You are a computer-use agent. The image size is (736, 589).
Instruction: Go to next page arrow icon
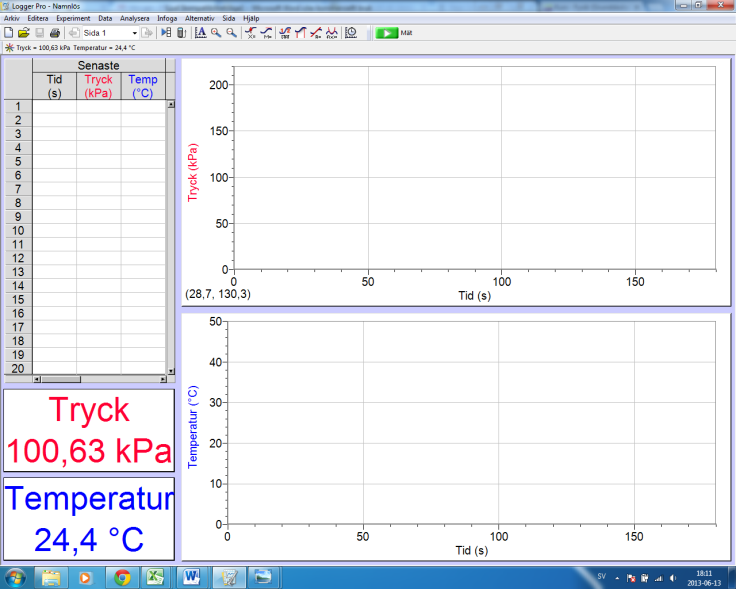147,33
